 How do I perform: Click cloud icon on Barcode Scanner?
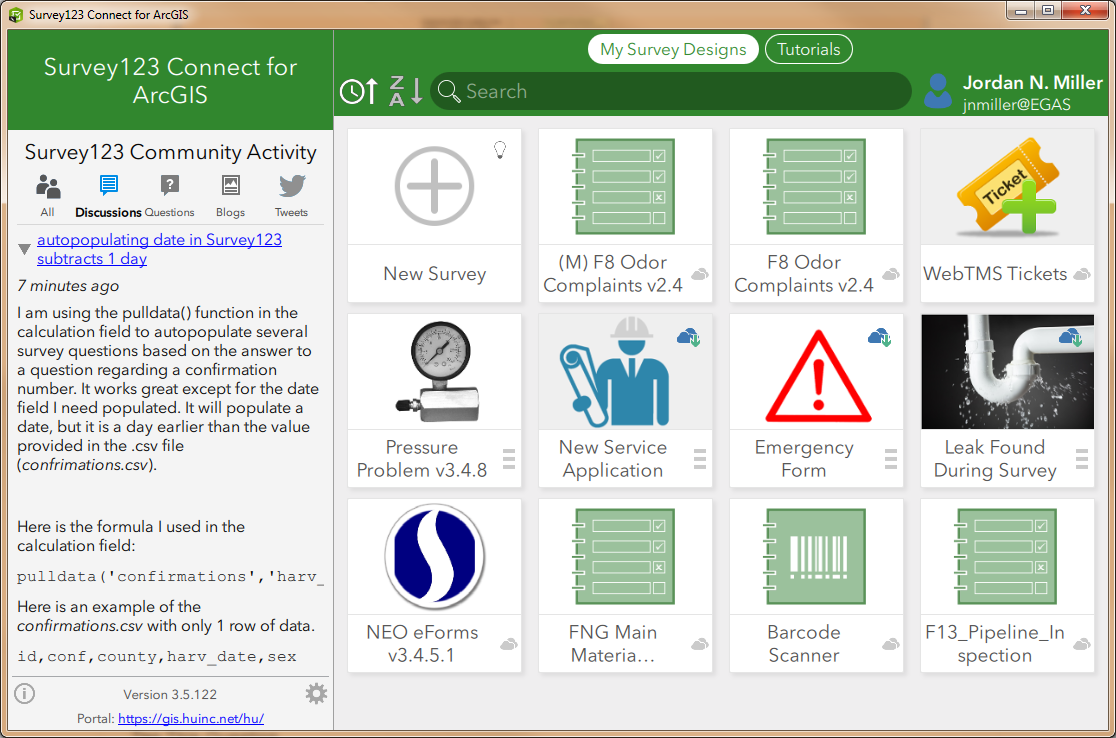[890, 644]
